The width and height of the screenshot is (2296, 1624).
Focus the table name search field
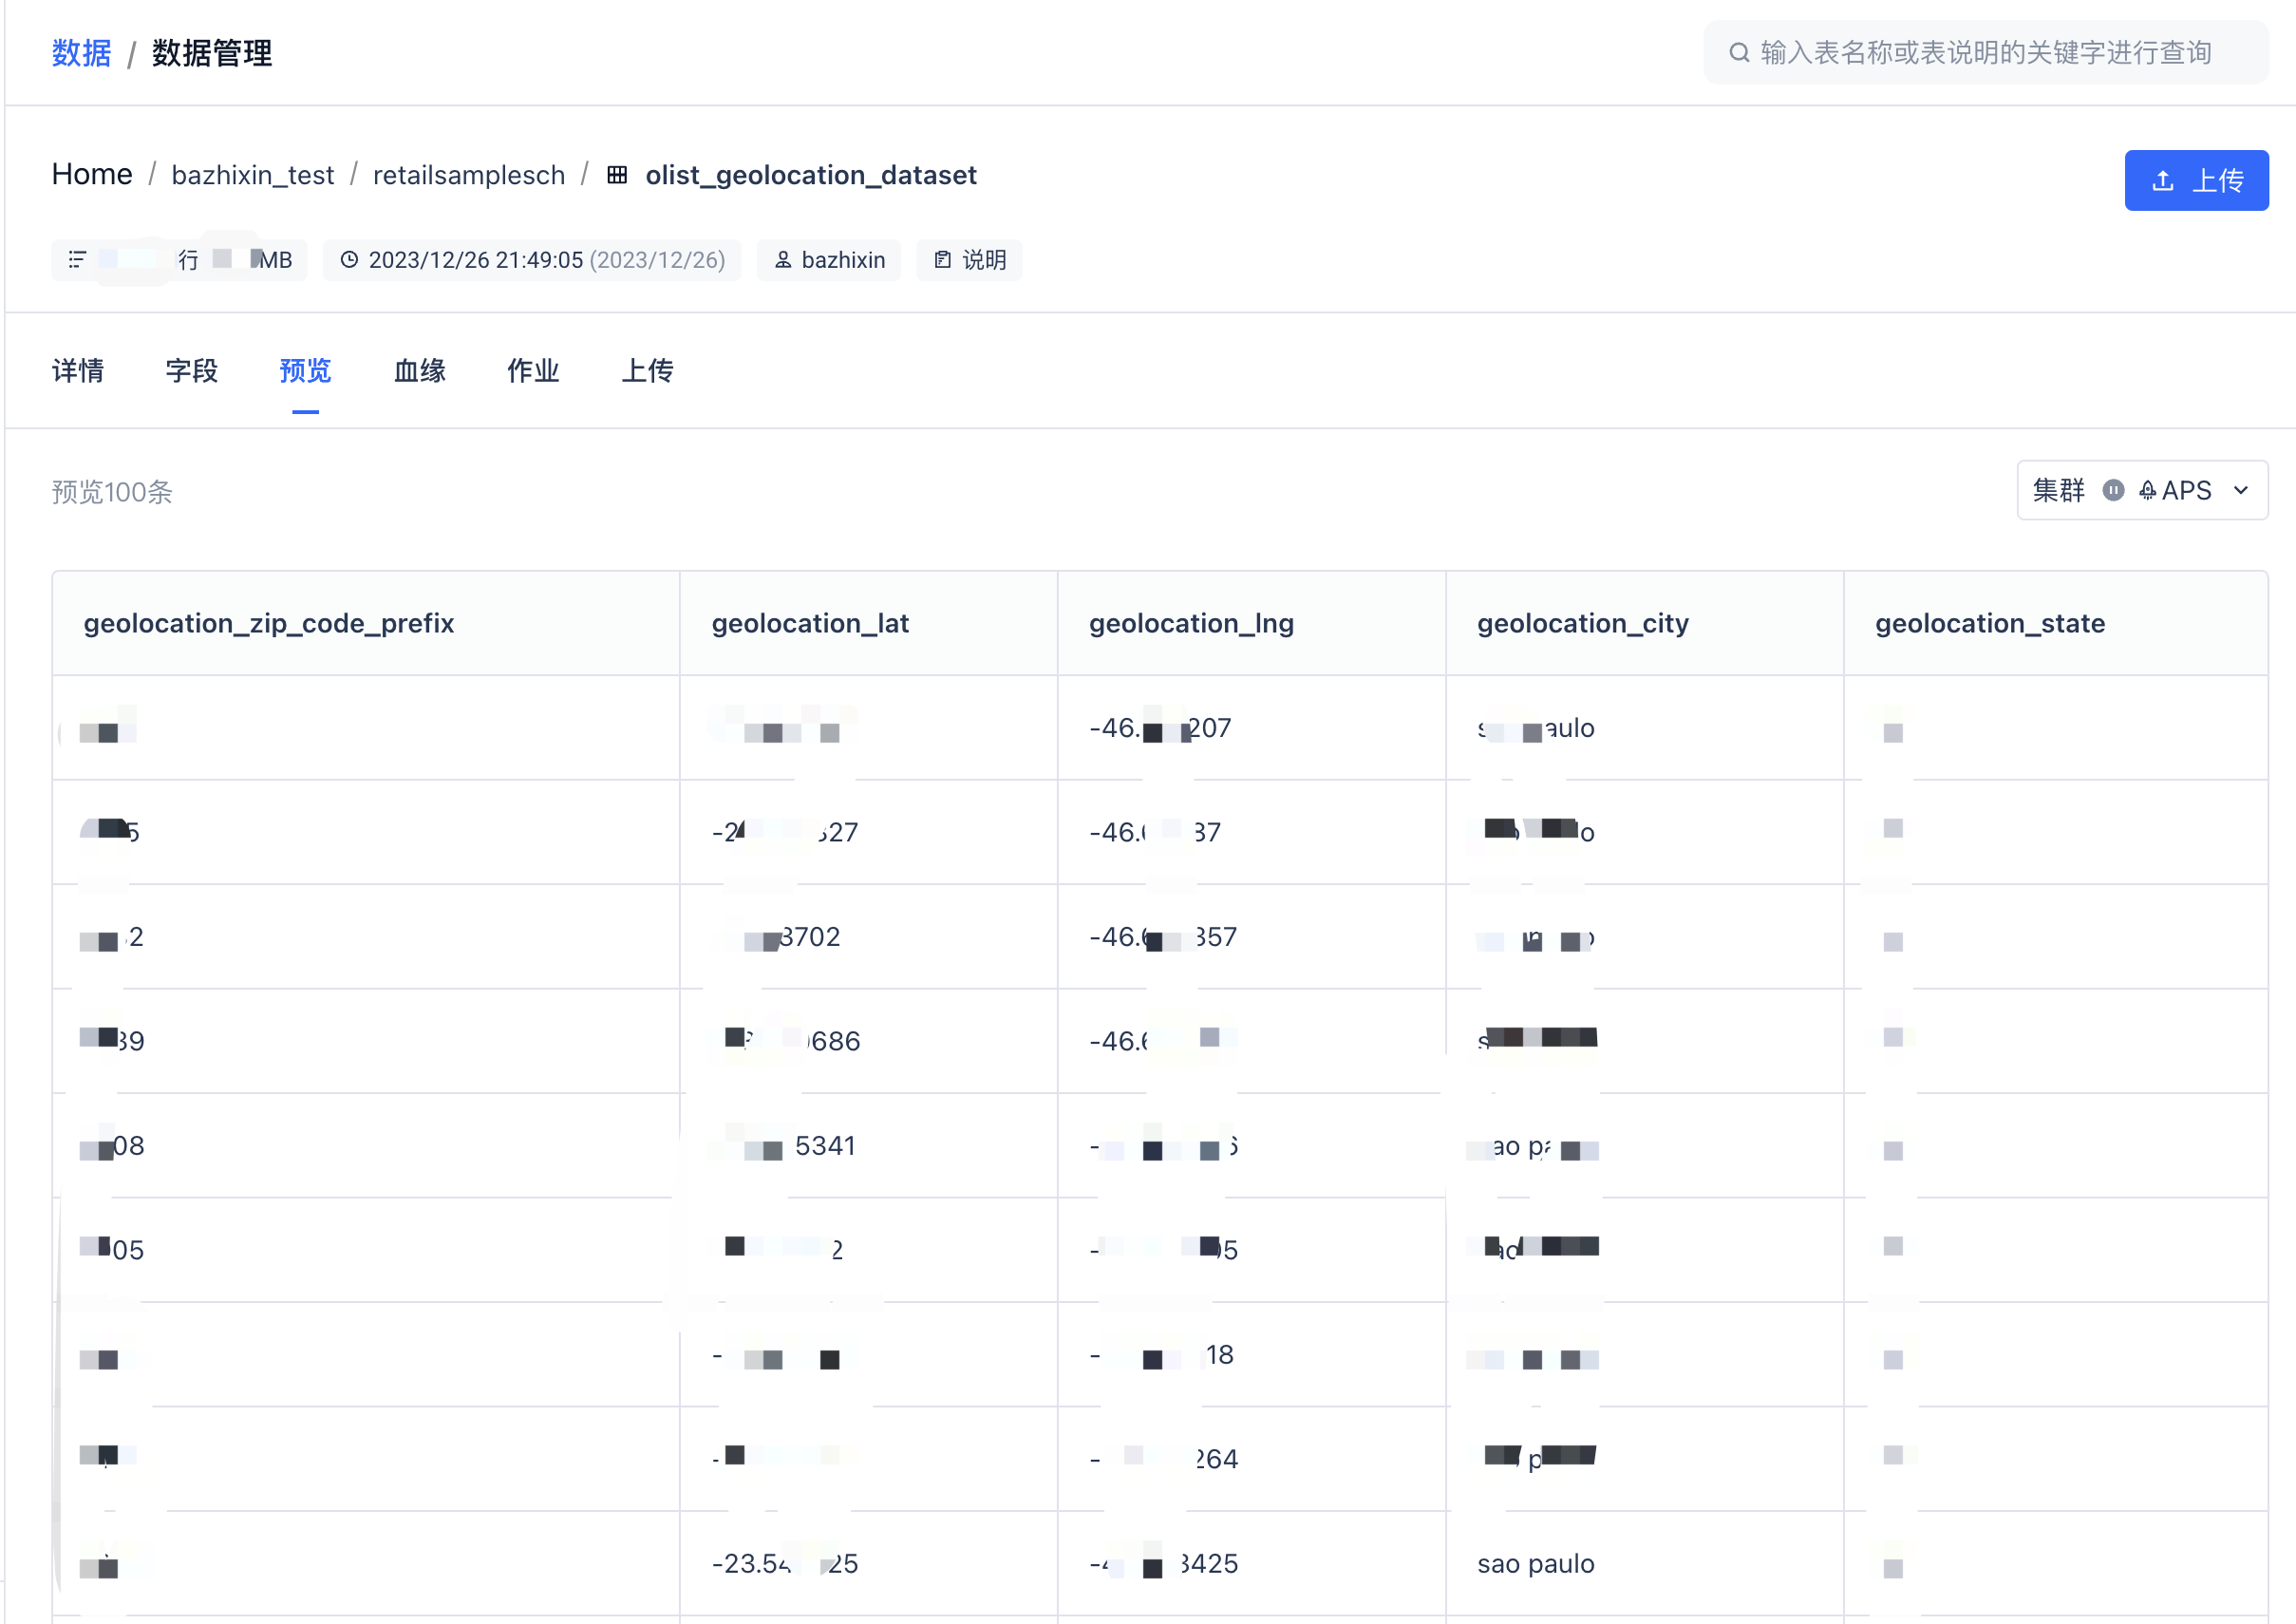click(1985, 52)
